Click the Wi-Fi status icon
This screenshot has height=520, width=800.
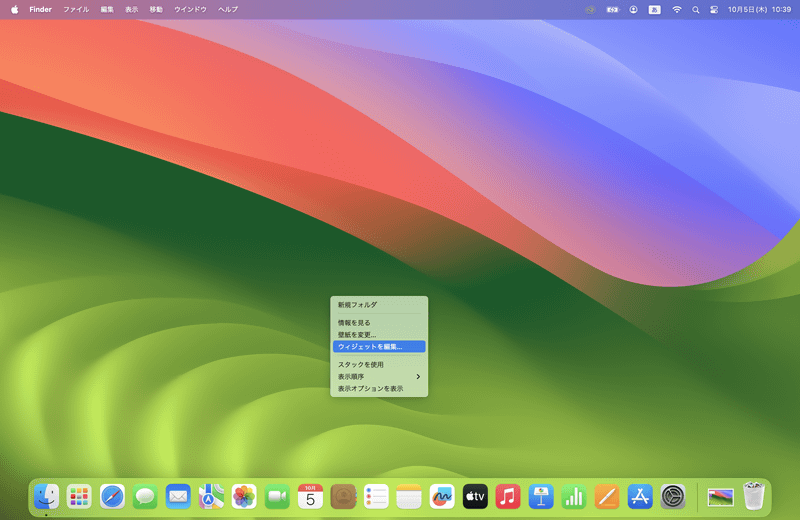pyautogui.click(x=677, y=9)
